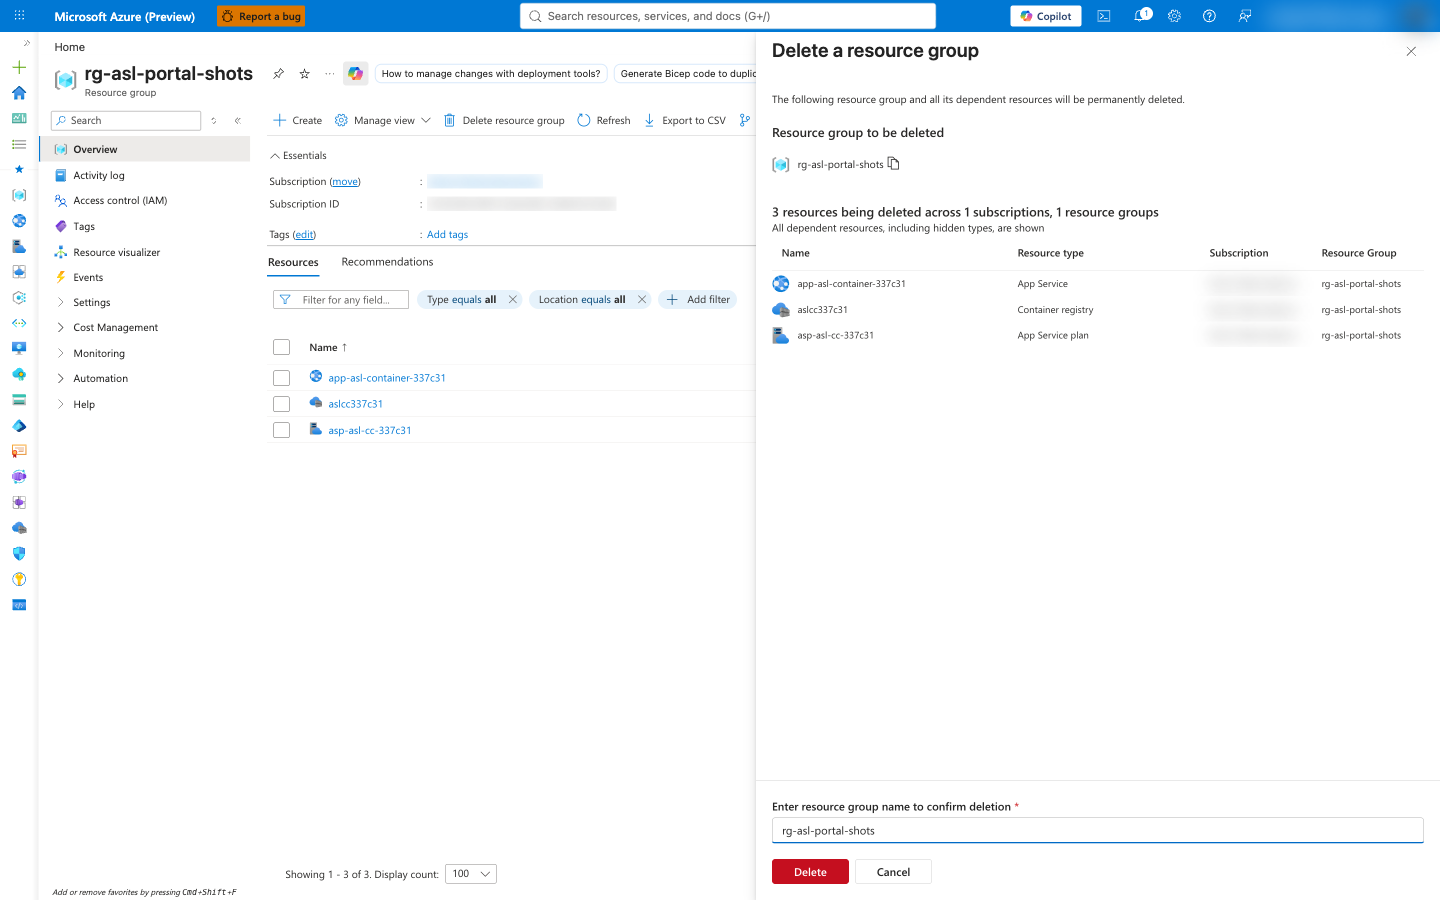Open Cloud Shell from top bar

coord(1103,16)
